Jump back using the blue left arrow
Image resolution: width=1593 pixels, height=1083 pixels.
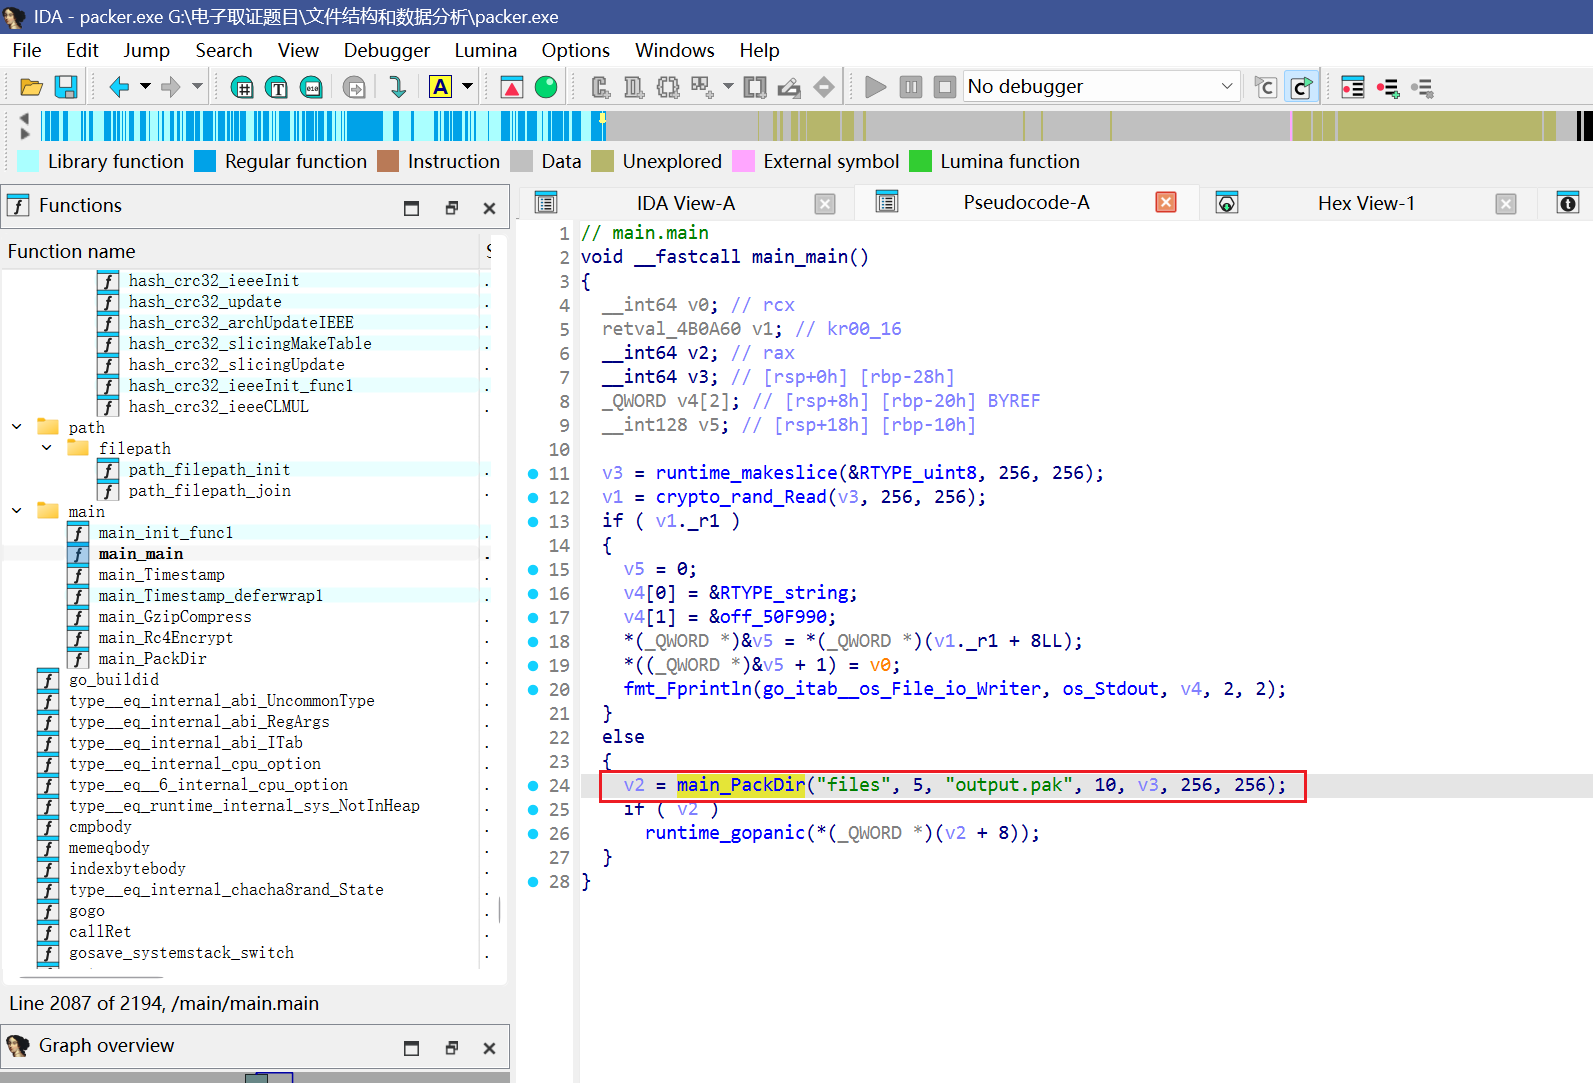119,87
